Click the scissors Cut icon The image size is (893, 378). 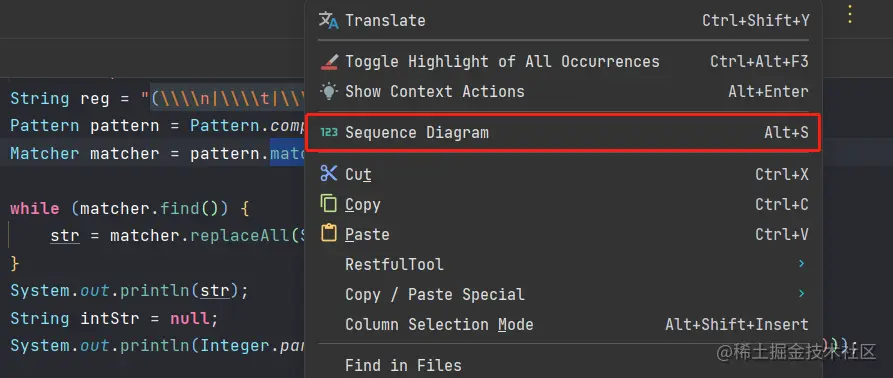click(329, 174)
